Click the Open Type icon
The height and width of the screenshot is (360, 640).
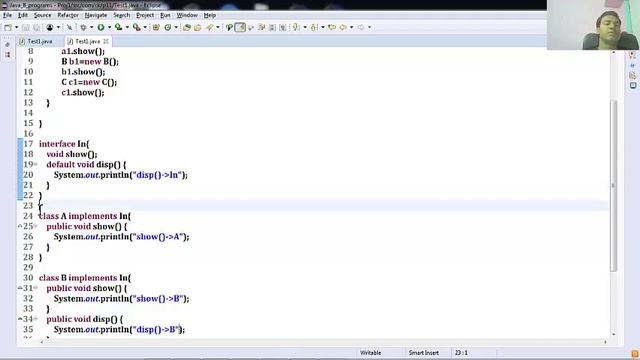coord(187,27)
